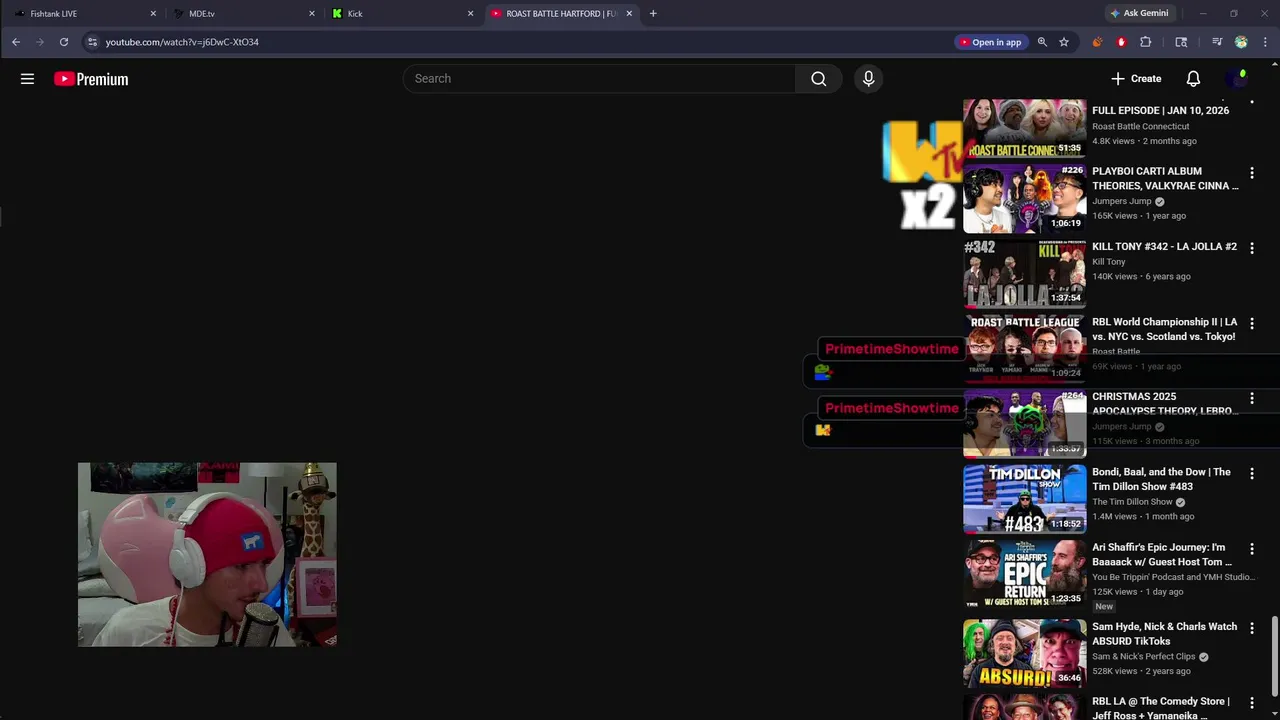Open Chrome three-dot menu
This screenshot has width=1280, height=720.
coord(1265,42)
